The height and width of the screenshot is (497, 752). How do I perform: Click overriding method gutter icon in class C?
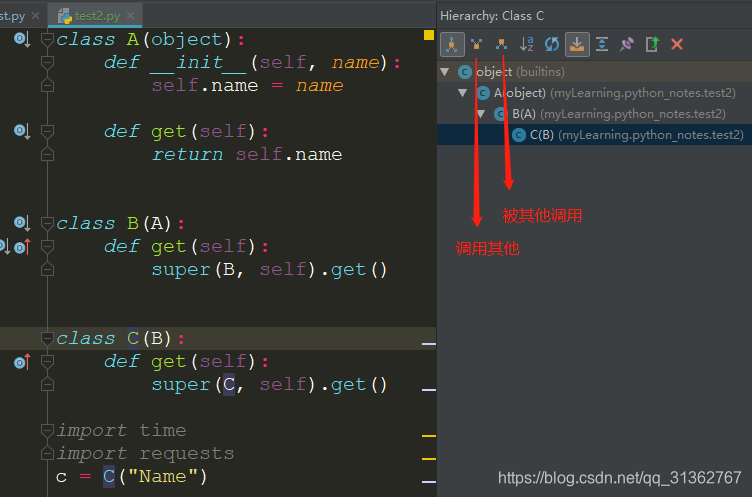coord(21,362)
